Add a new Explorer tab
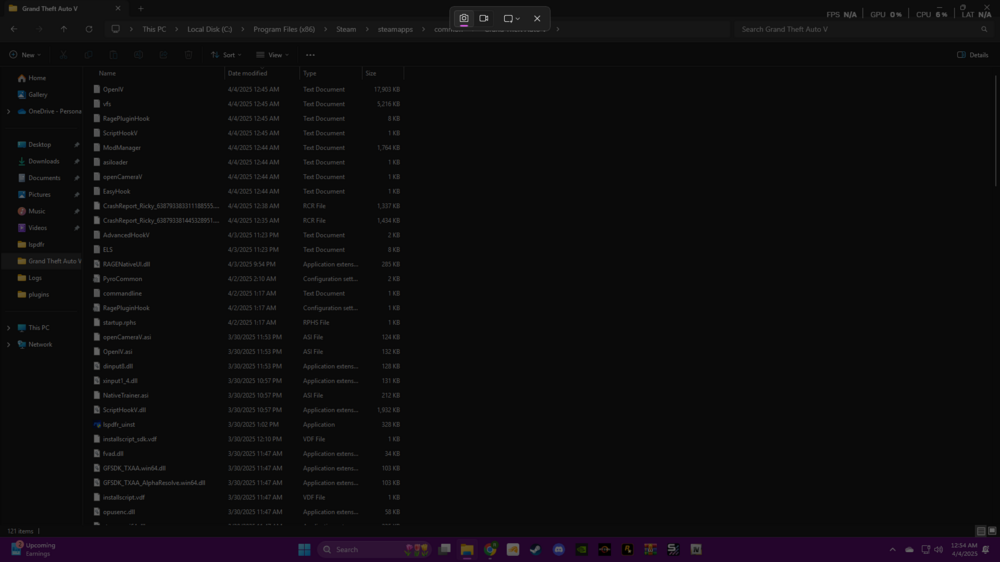Screen dimensions: 1000x562 click(x=140, y=9)
